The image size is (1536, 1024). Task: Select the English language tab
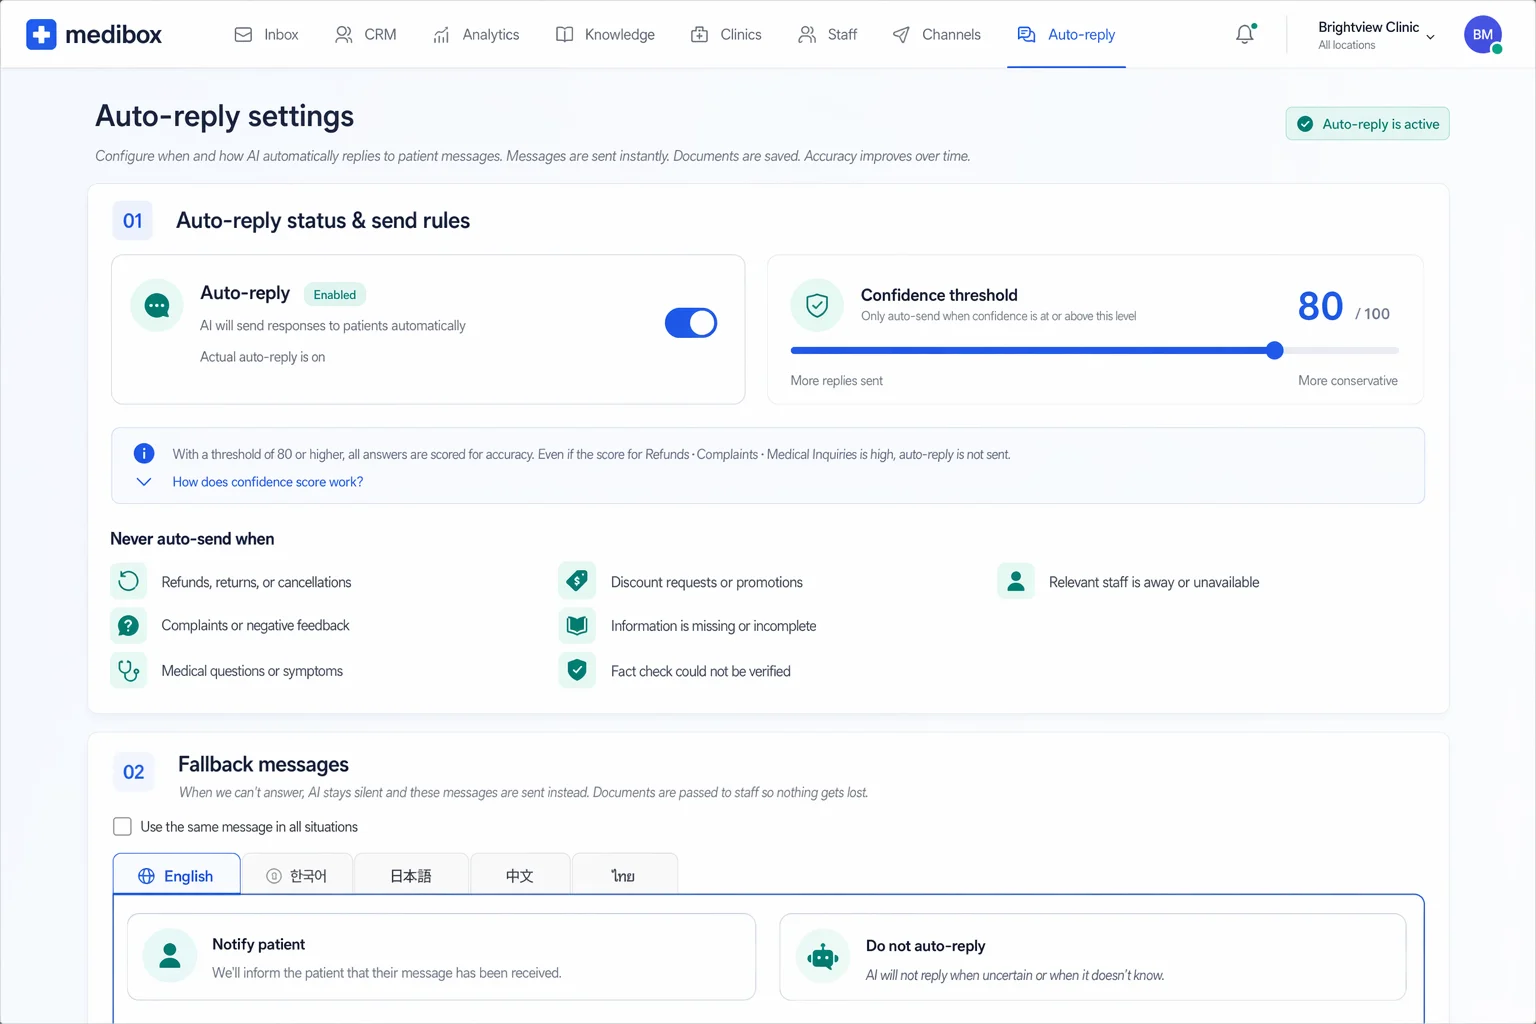pos(176,874)
